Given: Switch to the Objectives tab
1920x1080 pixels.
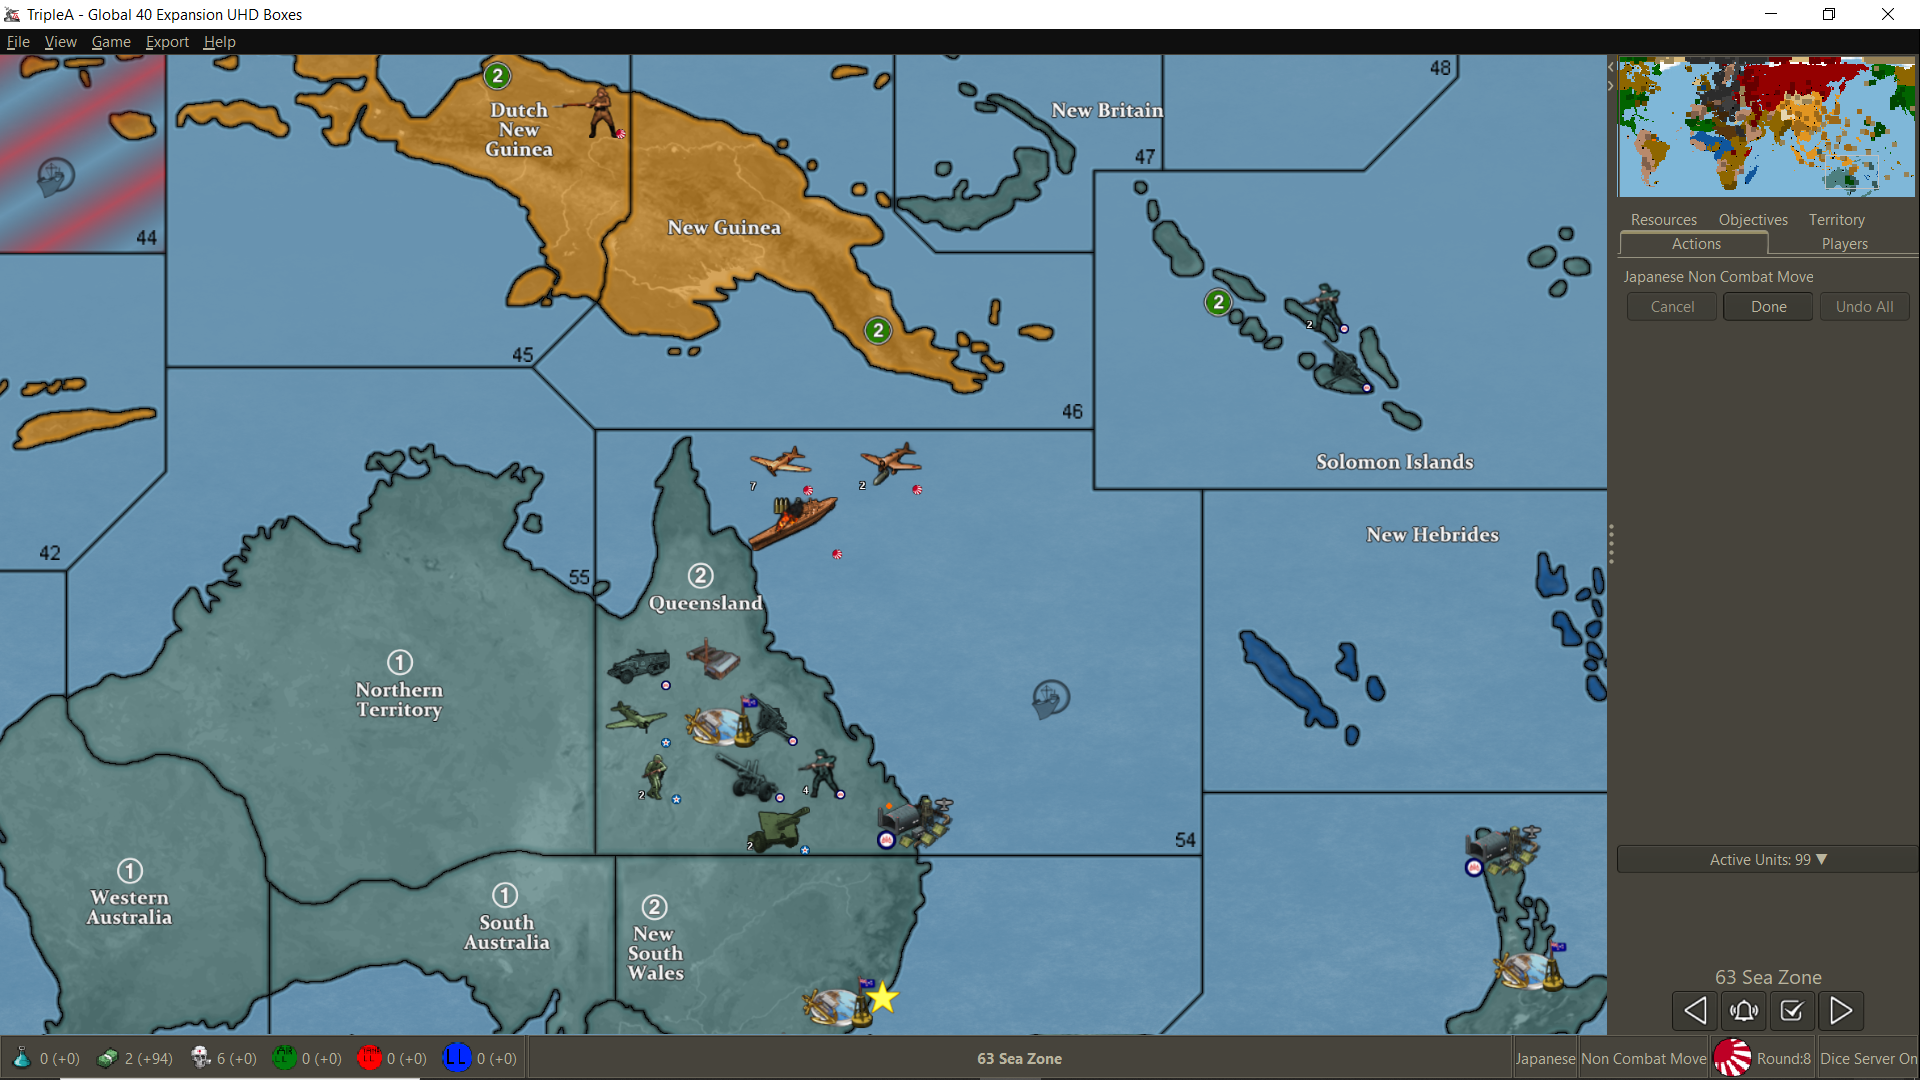Looking at the screenshot, I should pyautogui.click(x=1752, y=220).
